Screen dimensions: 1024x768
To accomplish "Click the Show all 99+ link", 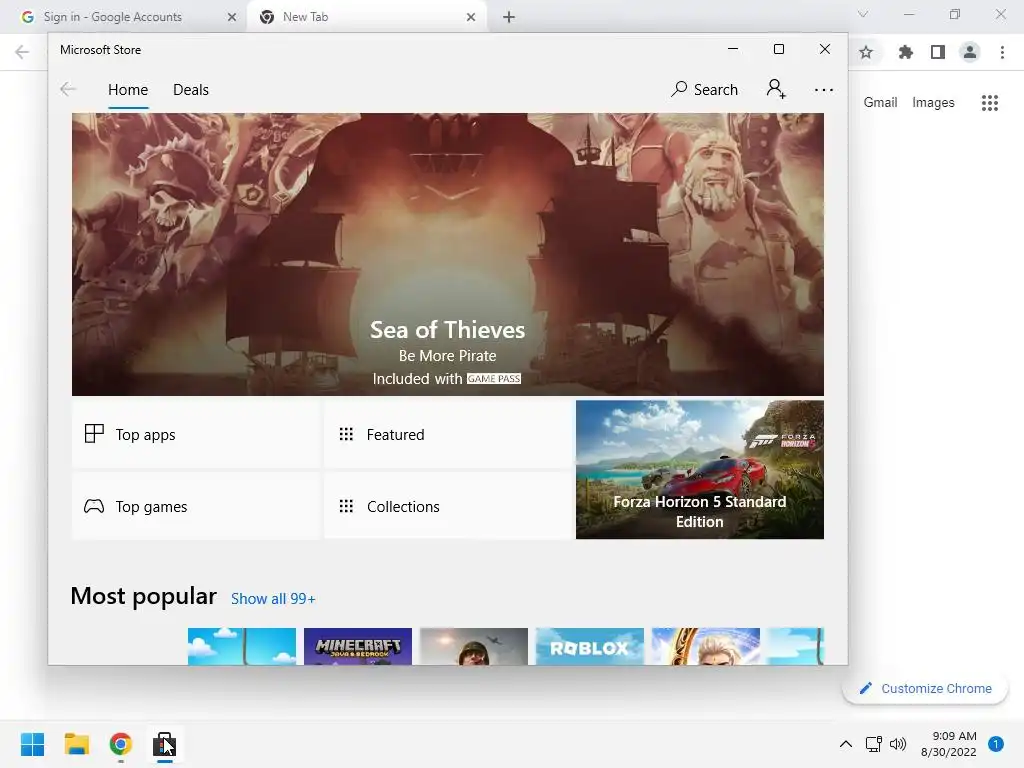I will point(273,599).
